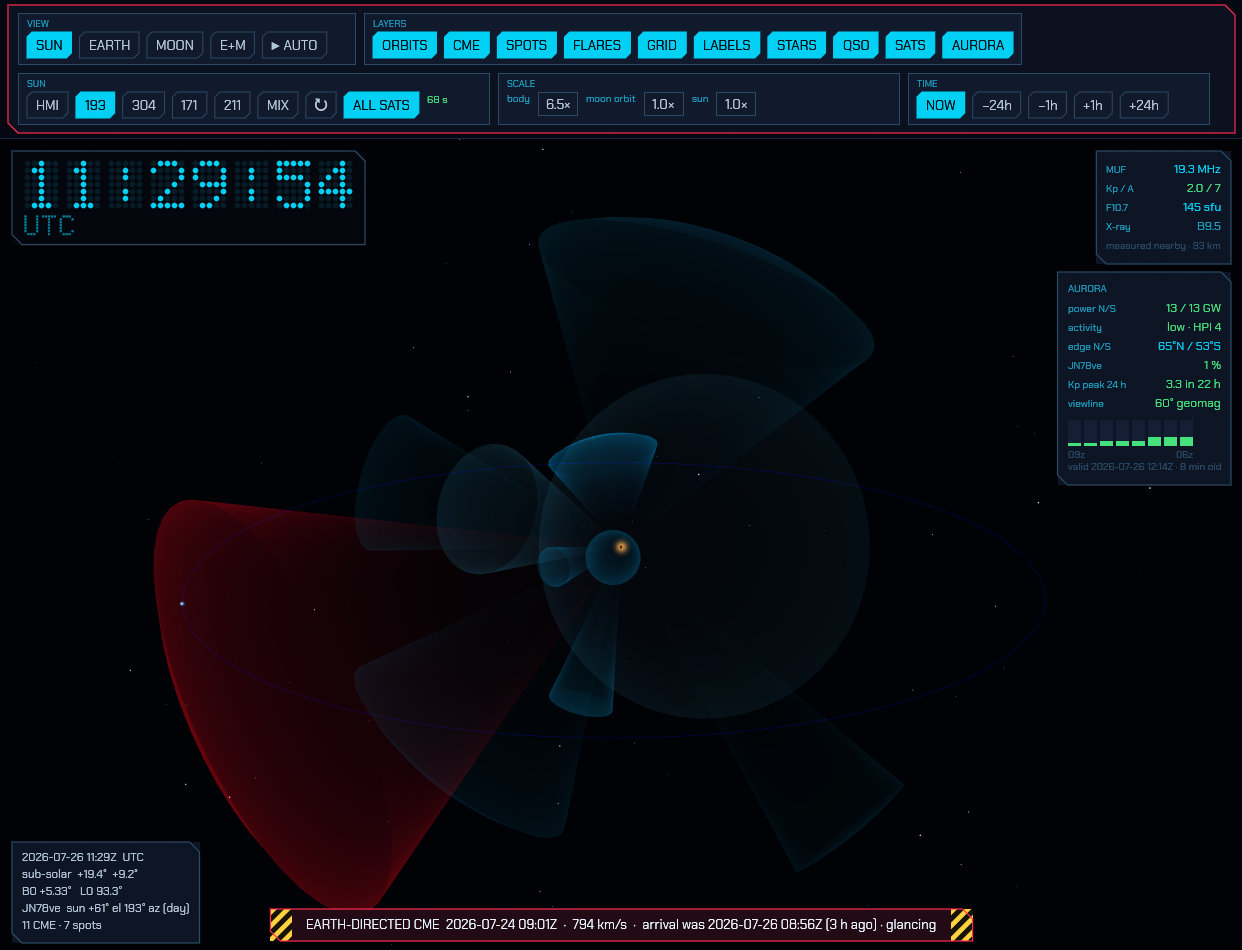Click the moon orbit scale field
Image resolution: width=1242 pixels, height=950 pixels.
(664, 104)
